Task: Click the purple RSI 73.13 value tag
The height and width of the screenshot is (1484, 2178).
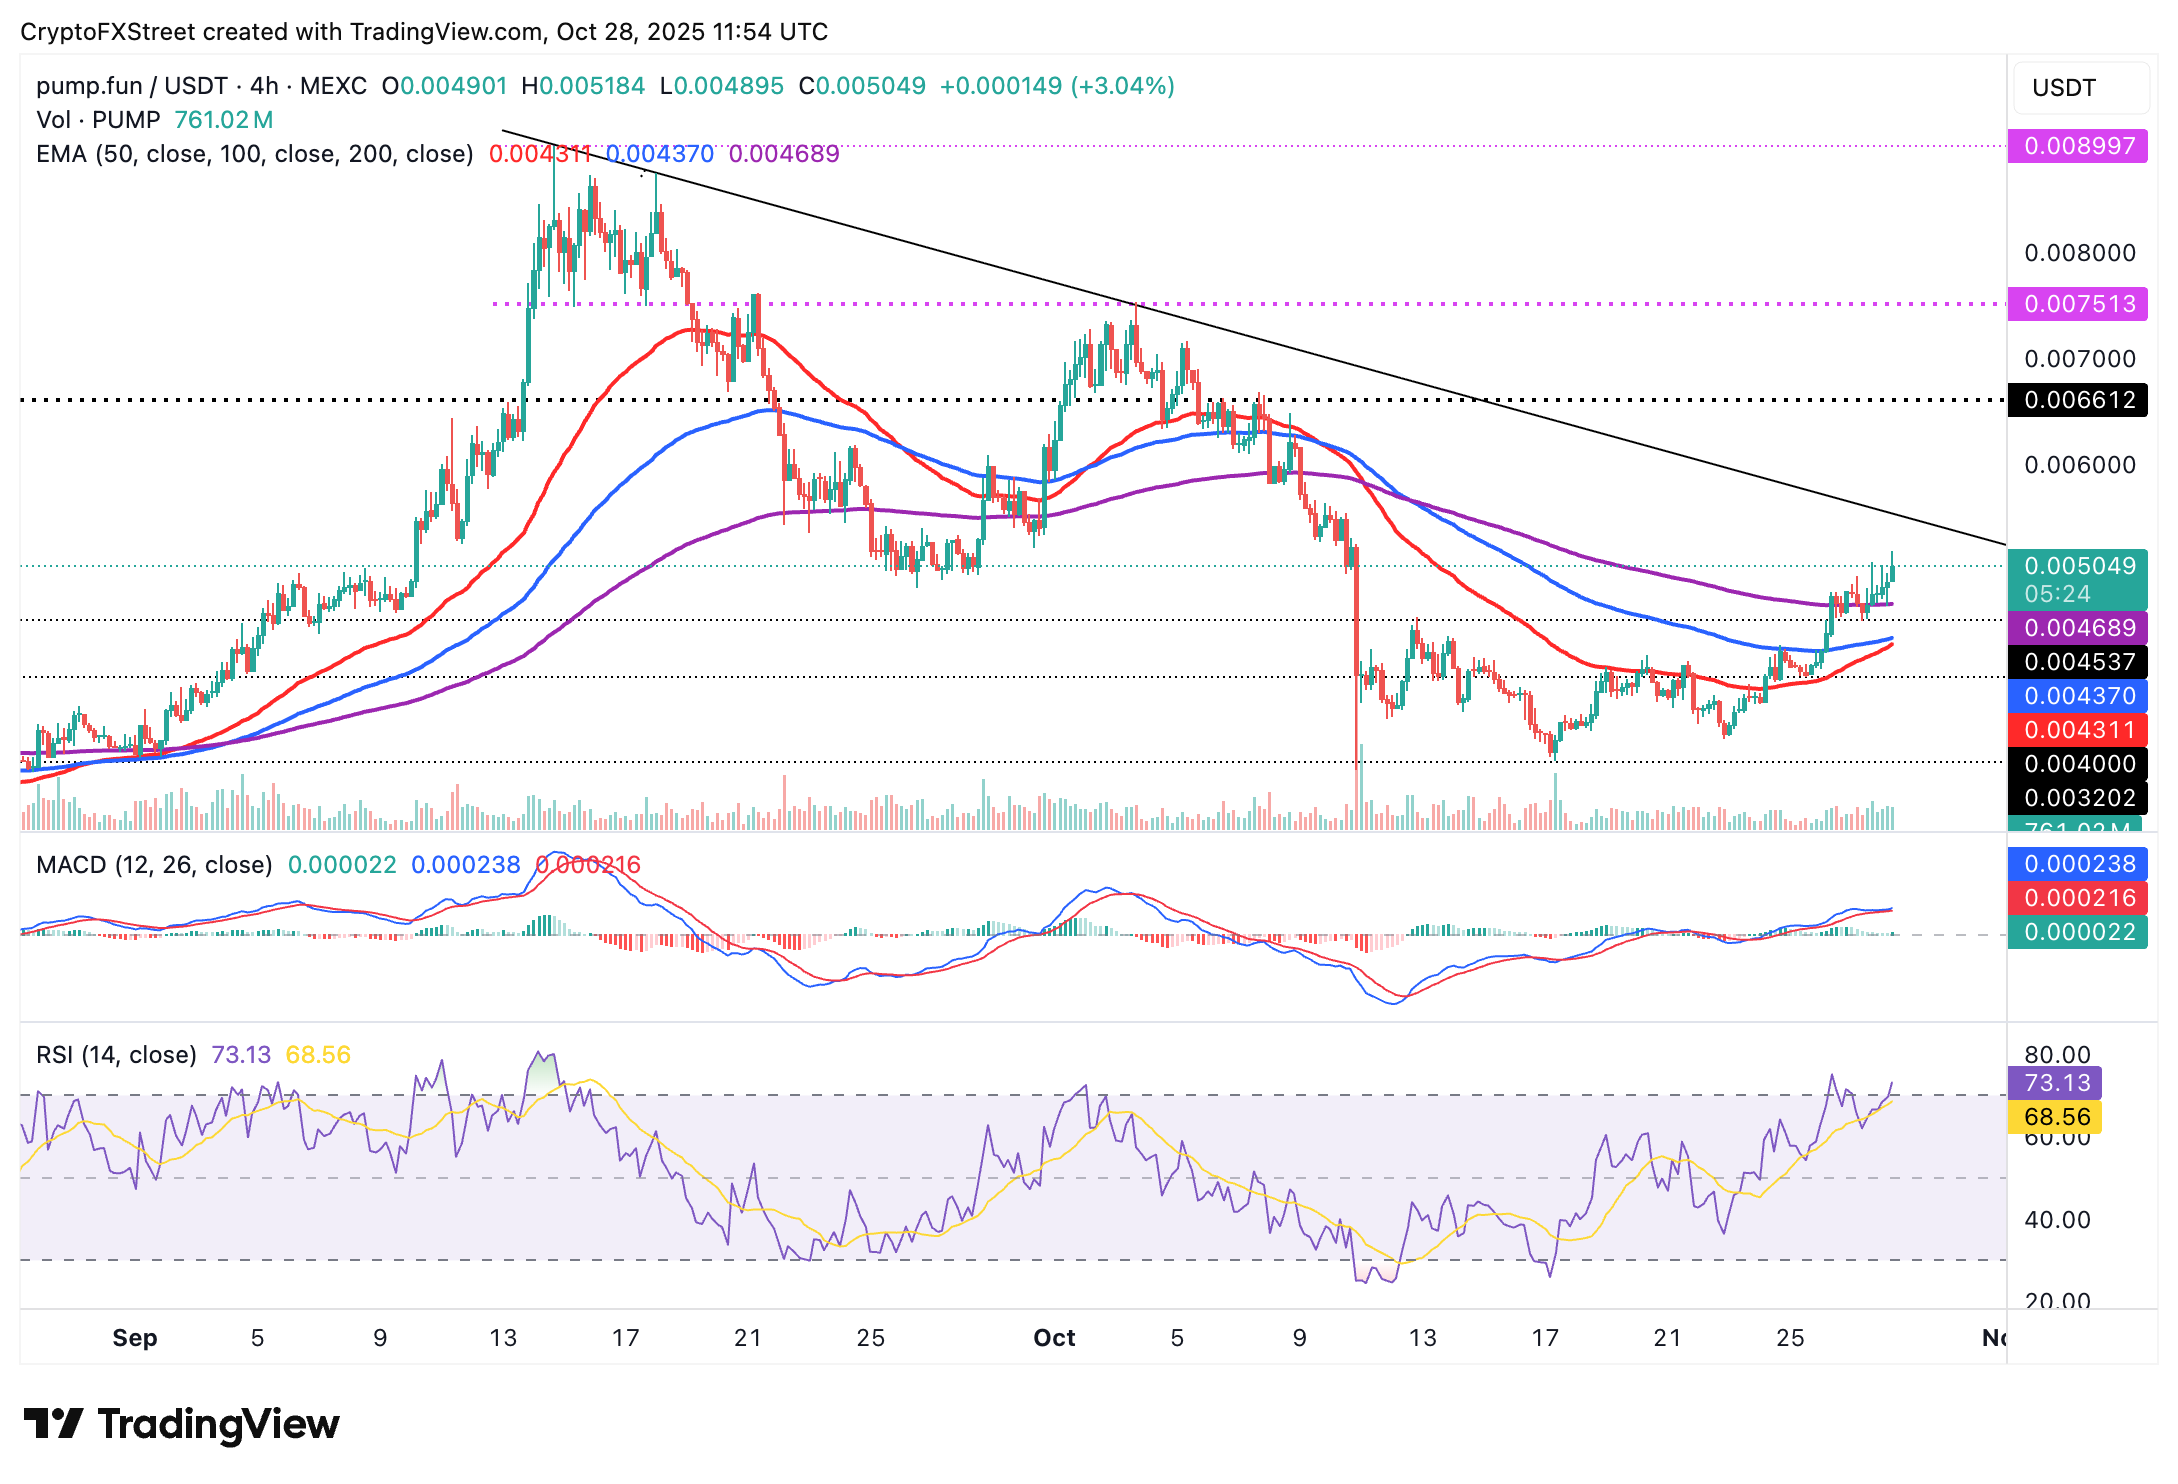Action: 2056,1083
